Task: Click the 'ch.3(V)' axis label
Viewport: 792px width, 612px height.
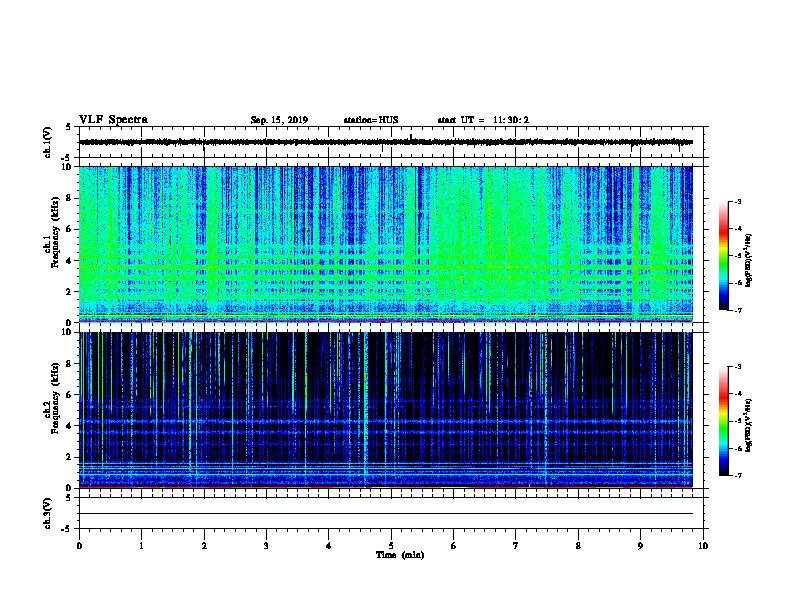Action: (x=47, y=513)
